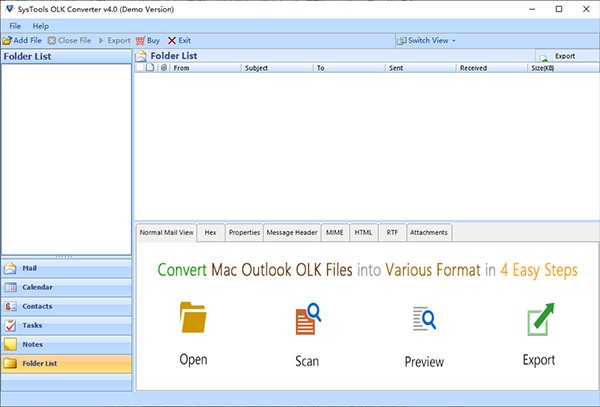
Task: Switch to the Message Header tab
Action: tap(292, 233)
